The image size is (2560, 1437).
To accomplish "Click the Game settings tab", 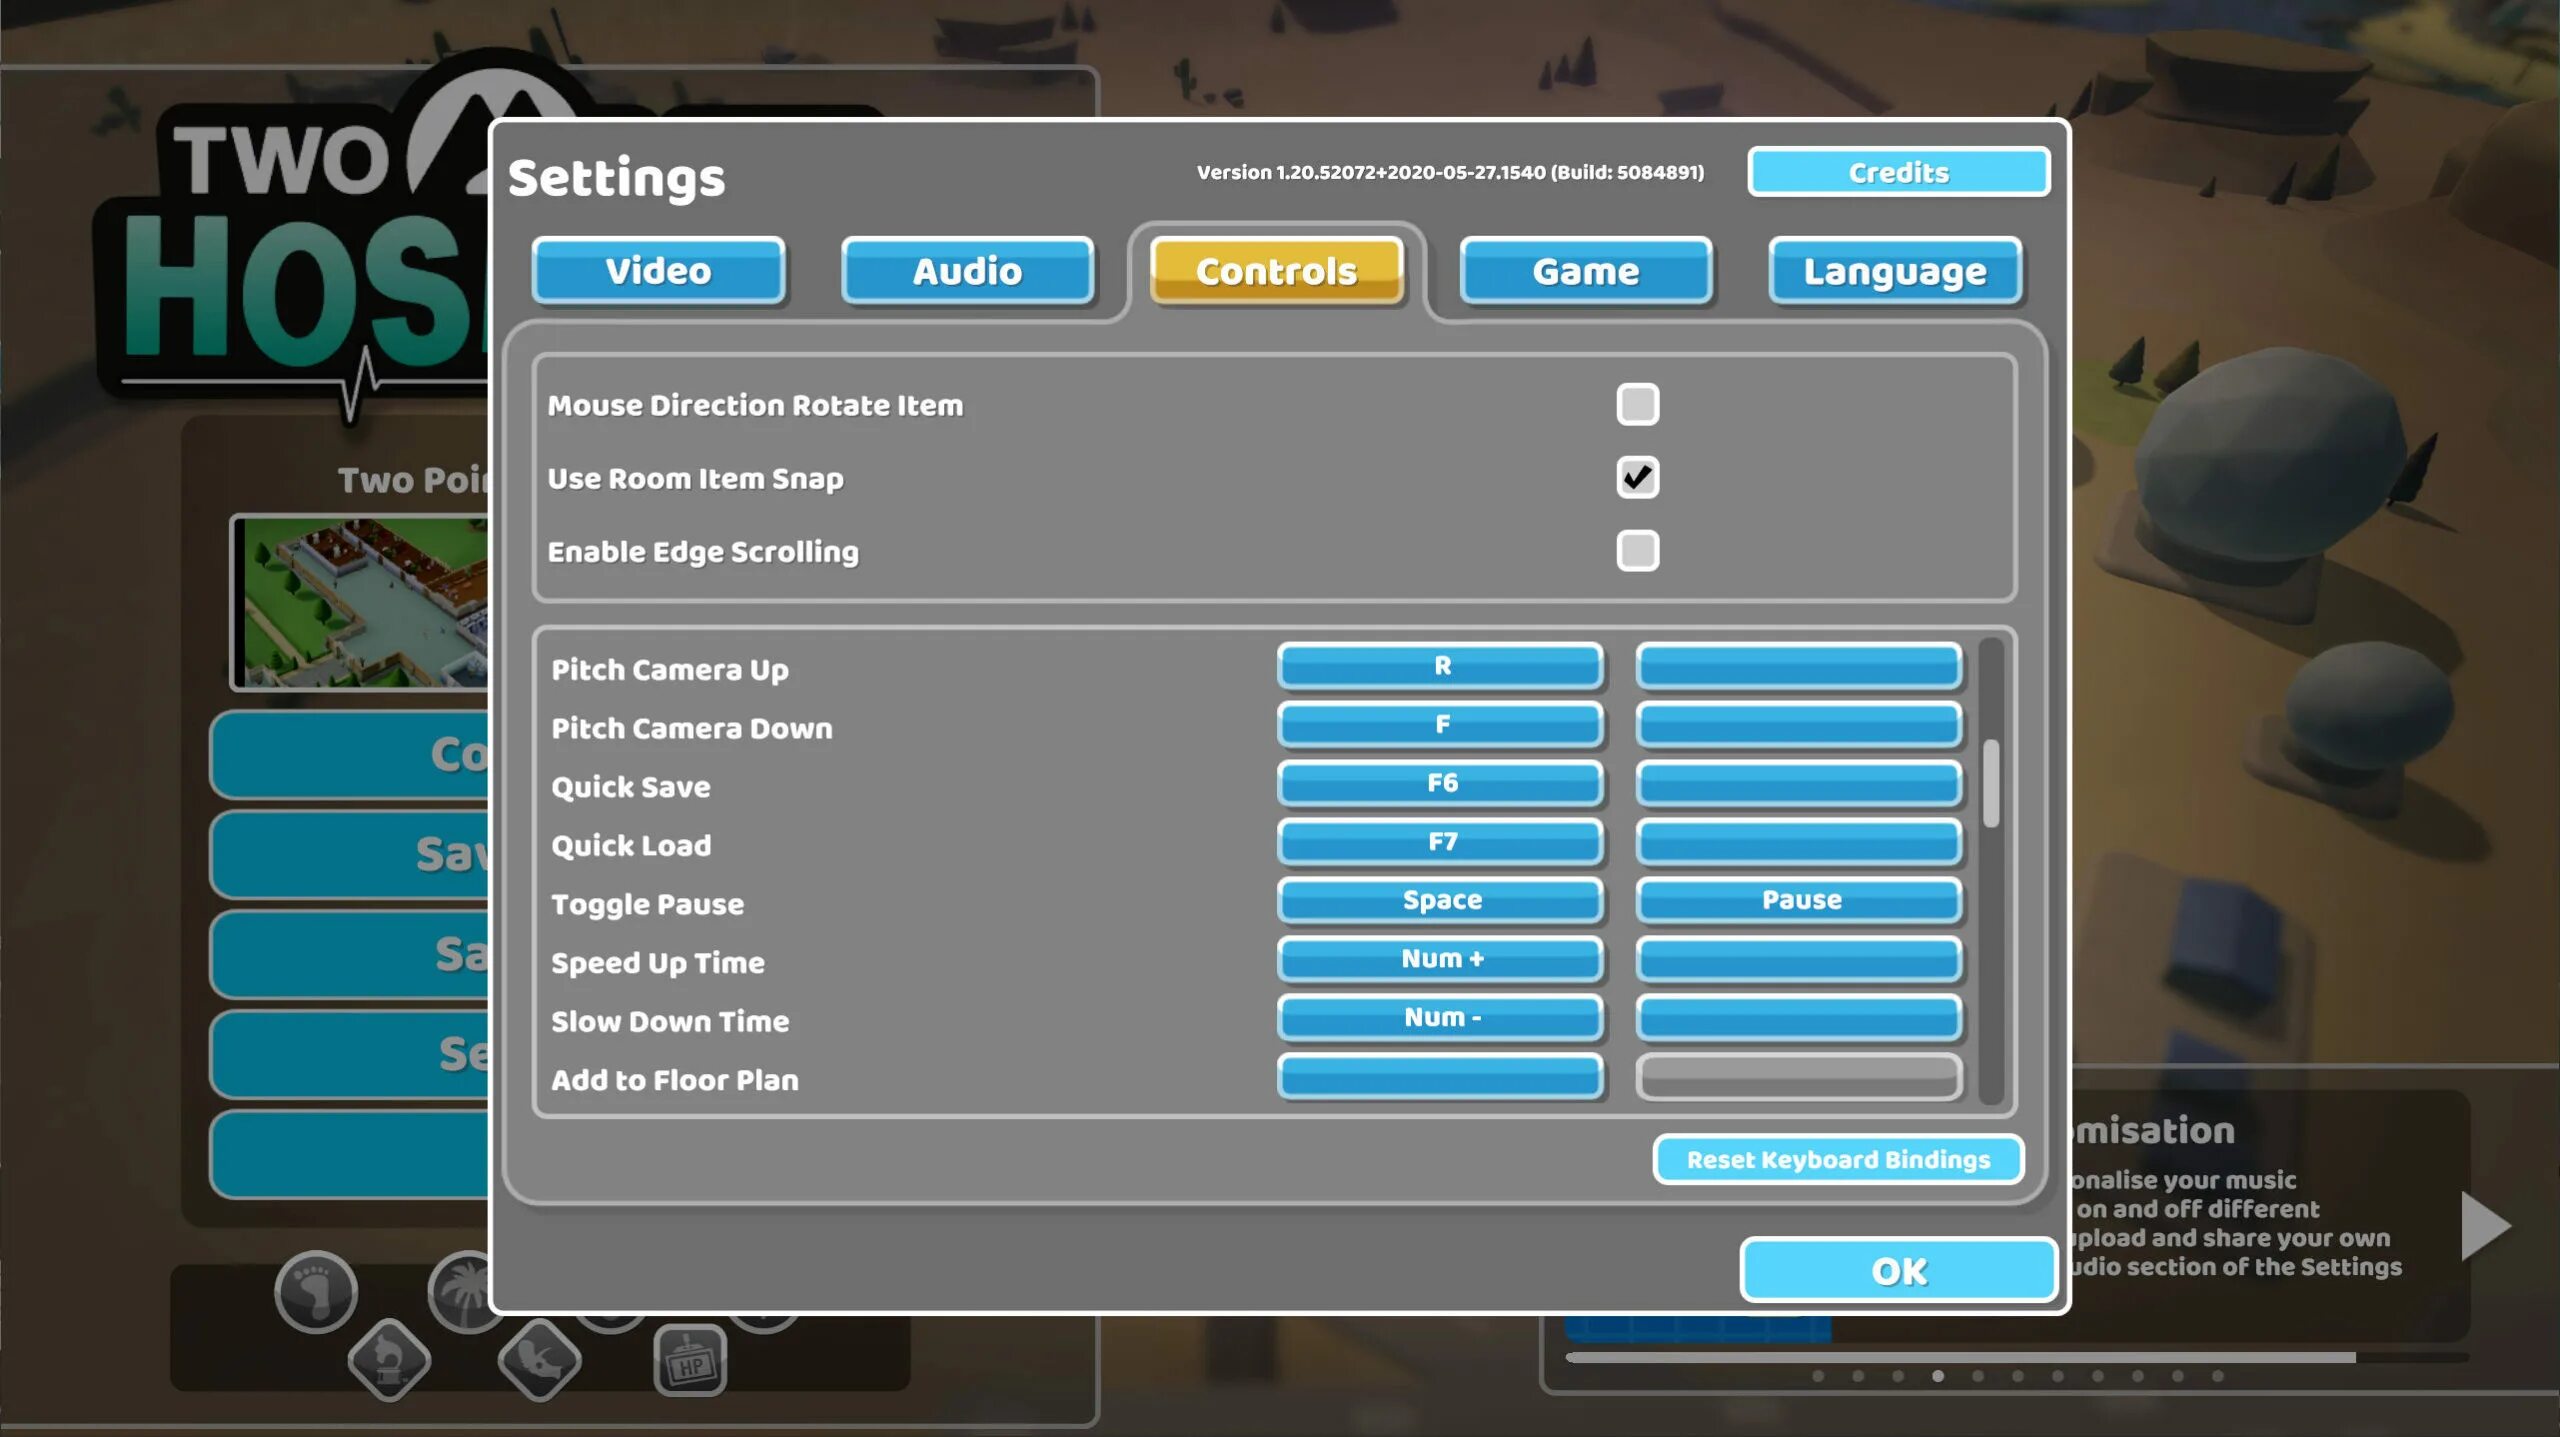I will pos(1584,269).
